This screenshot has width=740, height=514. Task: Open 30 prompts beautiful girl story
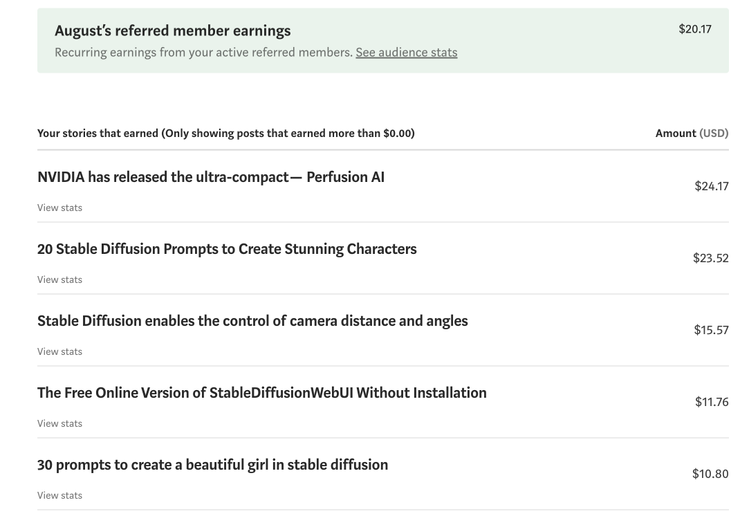tap(212, 465)
